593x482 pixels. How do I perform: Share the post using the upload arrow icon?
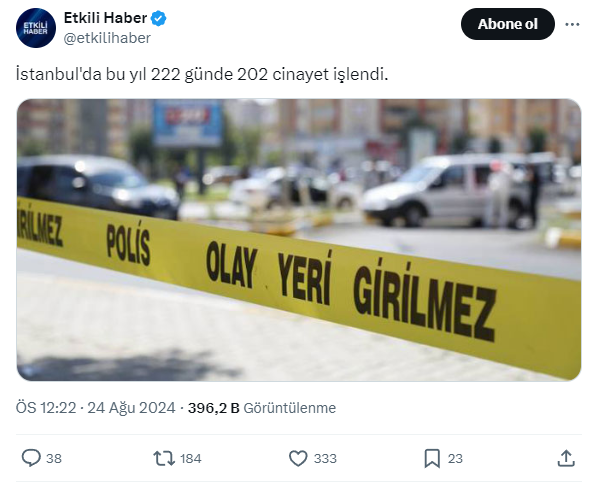click(x=566, y=458)
